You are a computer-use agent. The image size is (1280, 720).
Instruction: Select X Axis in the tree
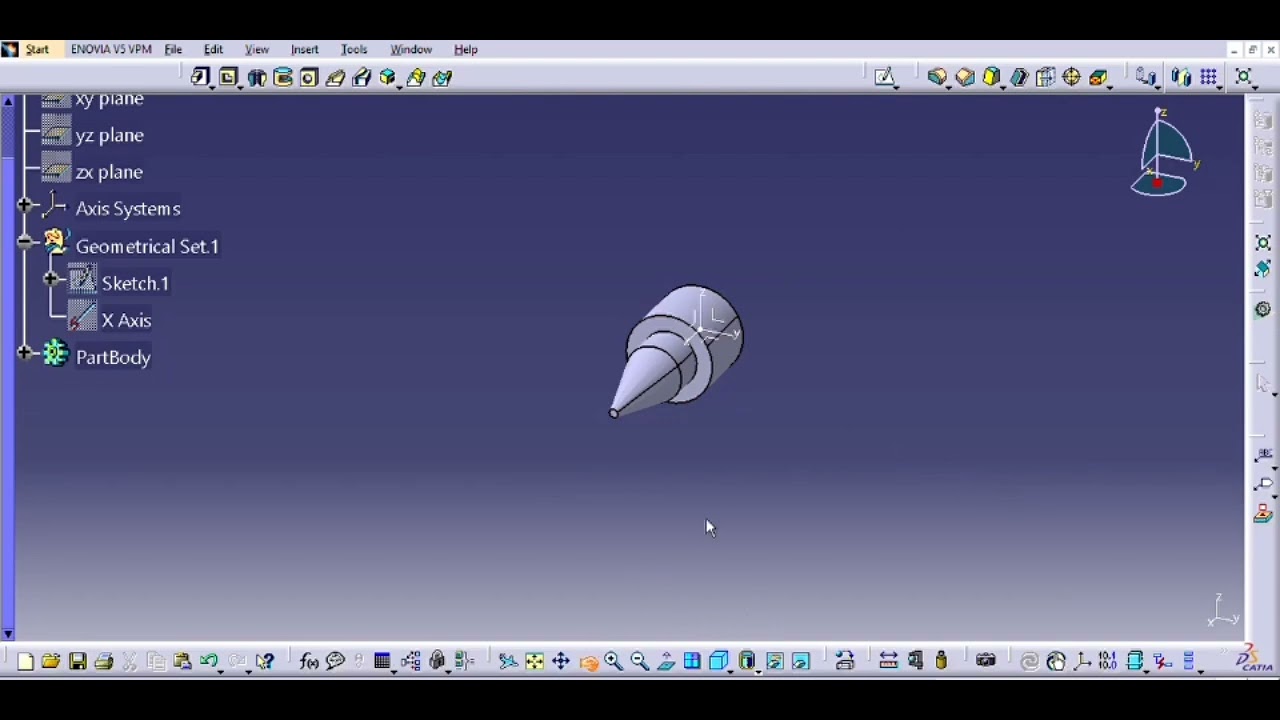126,320
